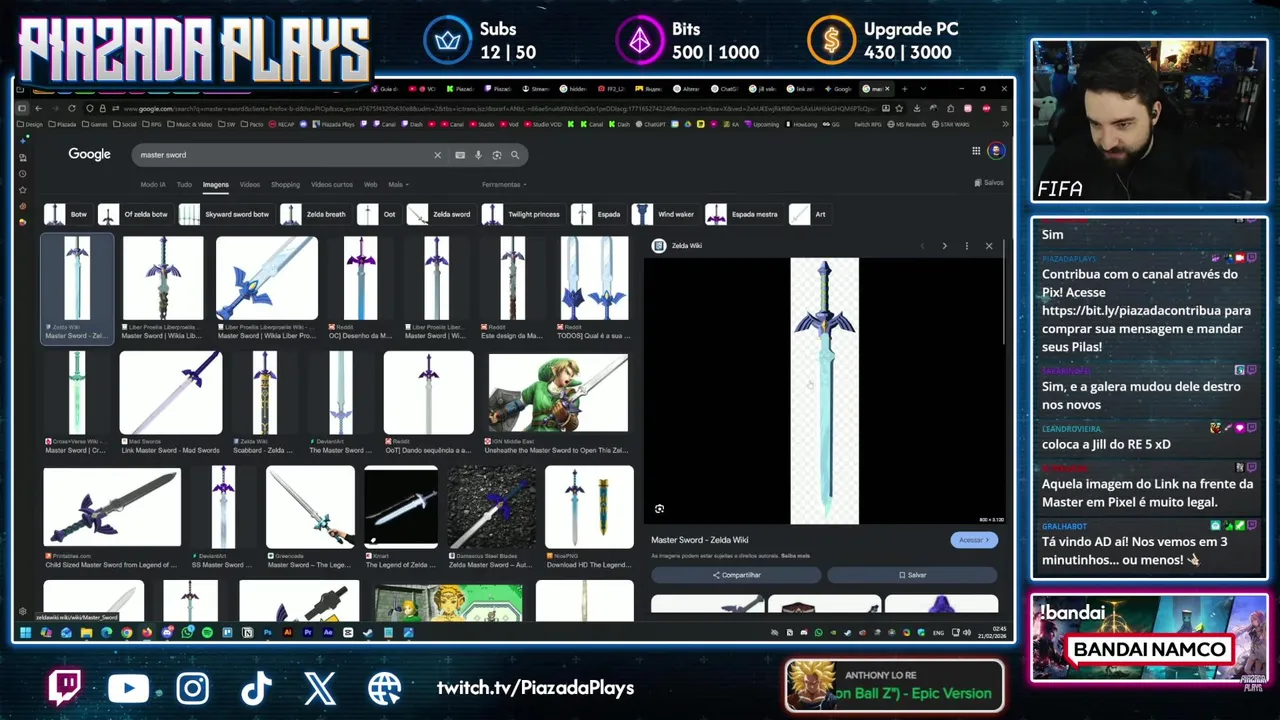
Task: Close the Zelda Wiki image preview
Action: 989,246
